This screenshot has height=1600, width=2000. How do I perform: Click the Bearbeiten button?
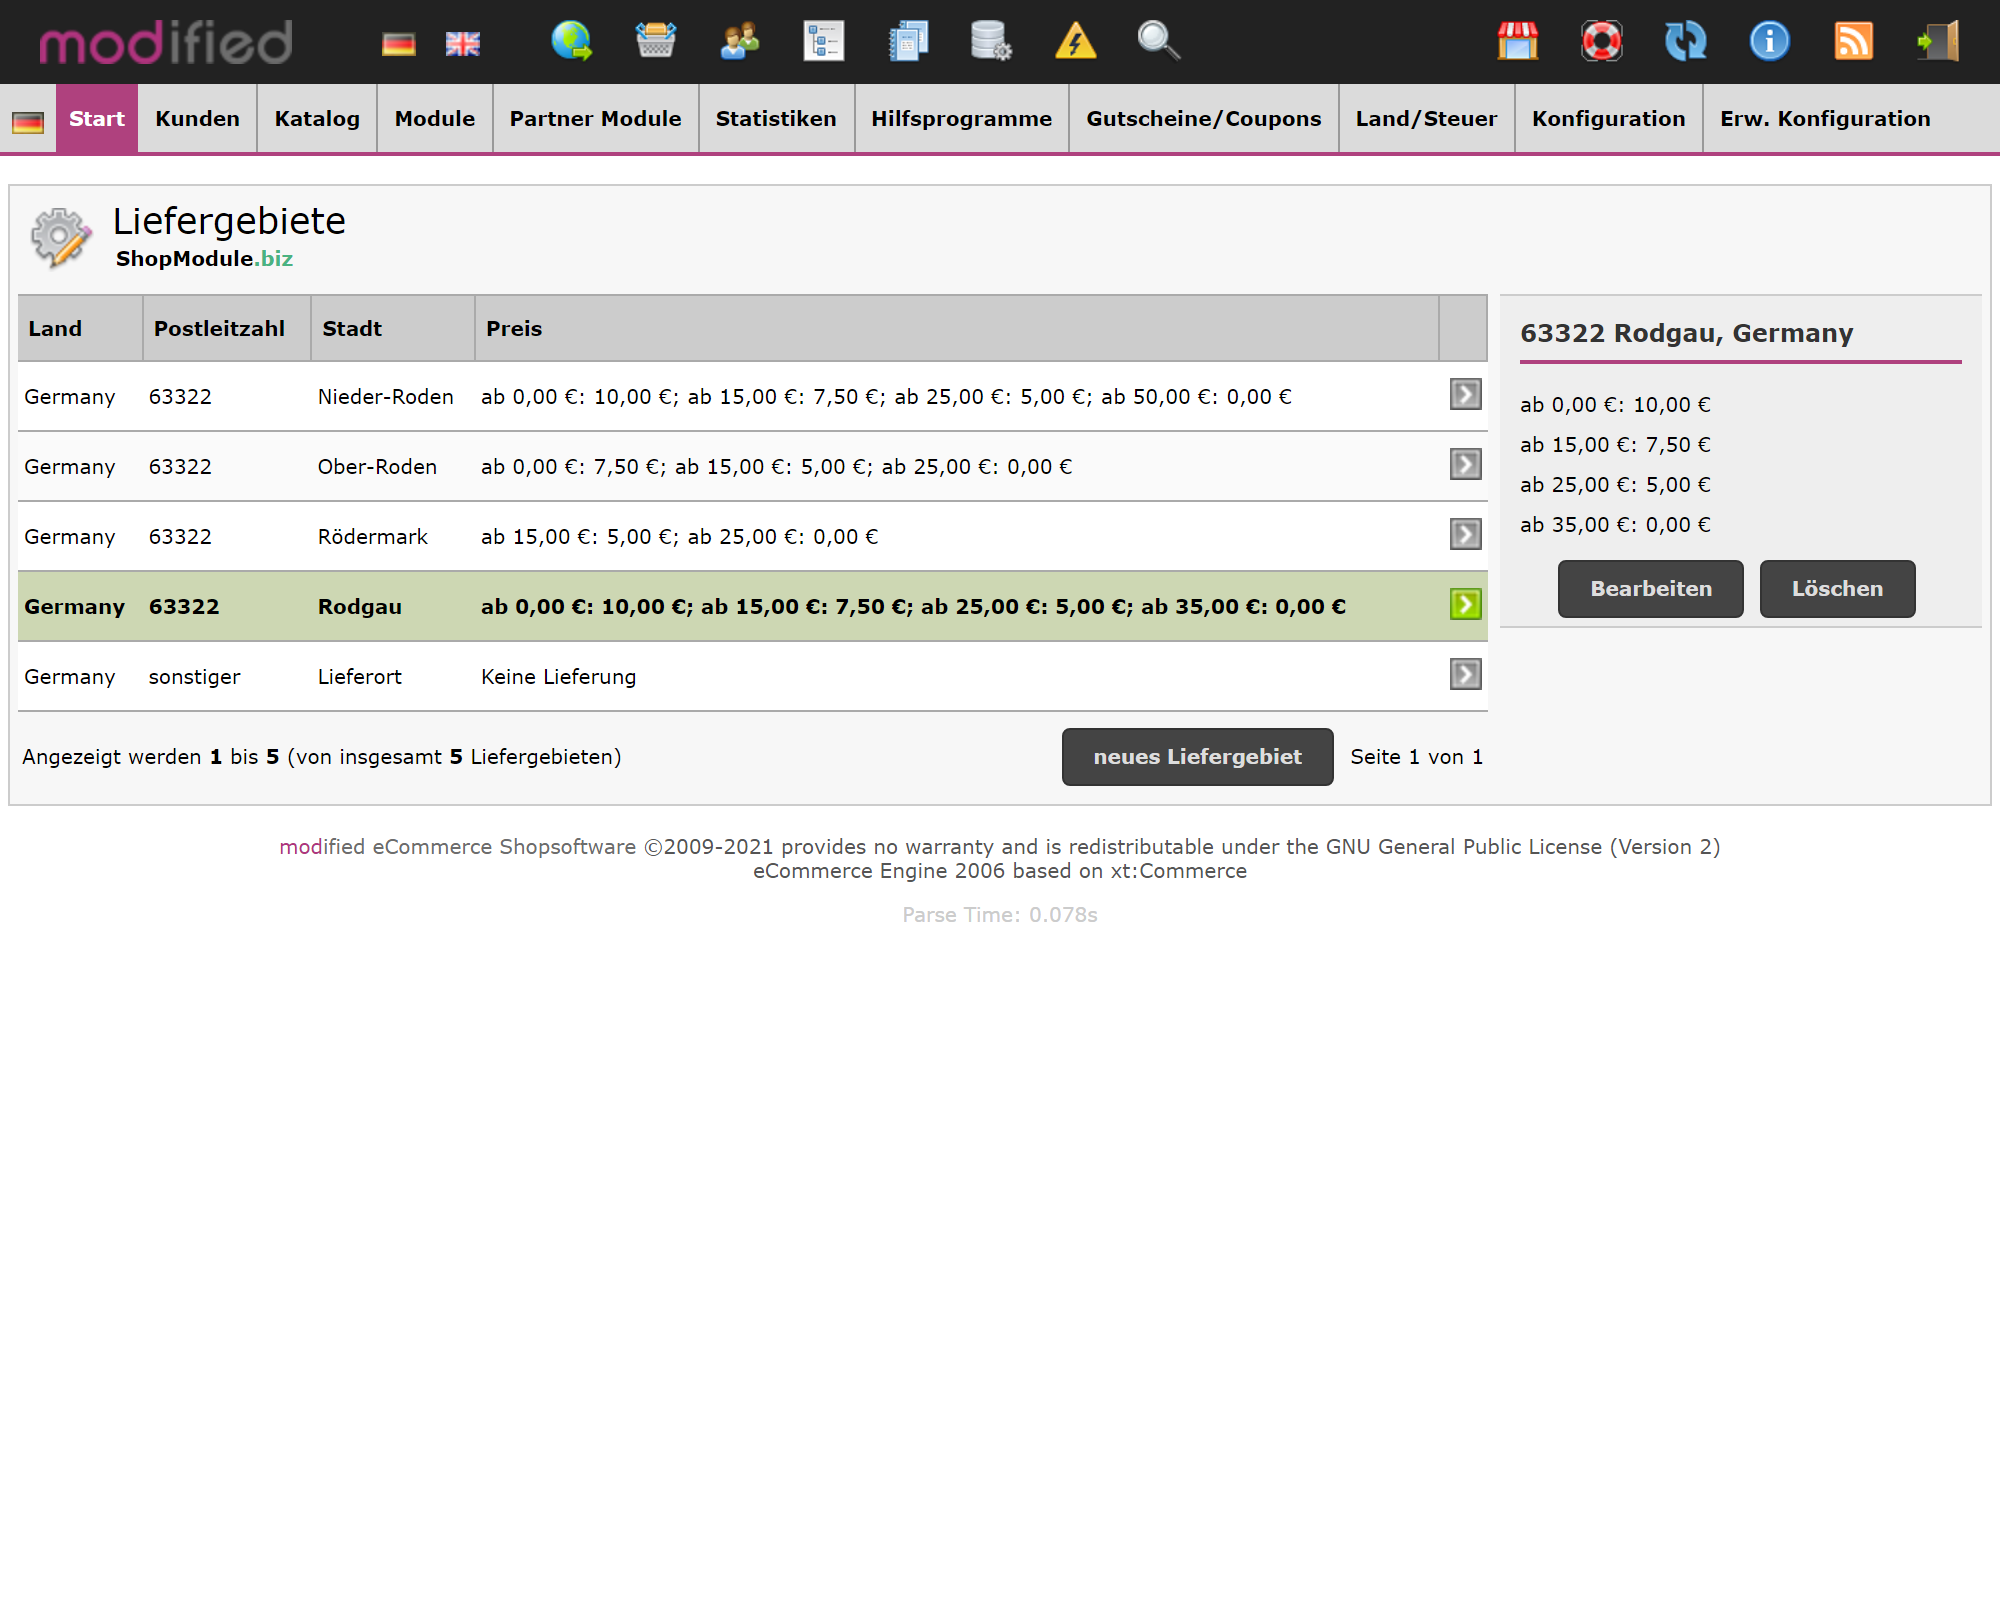pyautogui.click(x=1650, y=589)
